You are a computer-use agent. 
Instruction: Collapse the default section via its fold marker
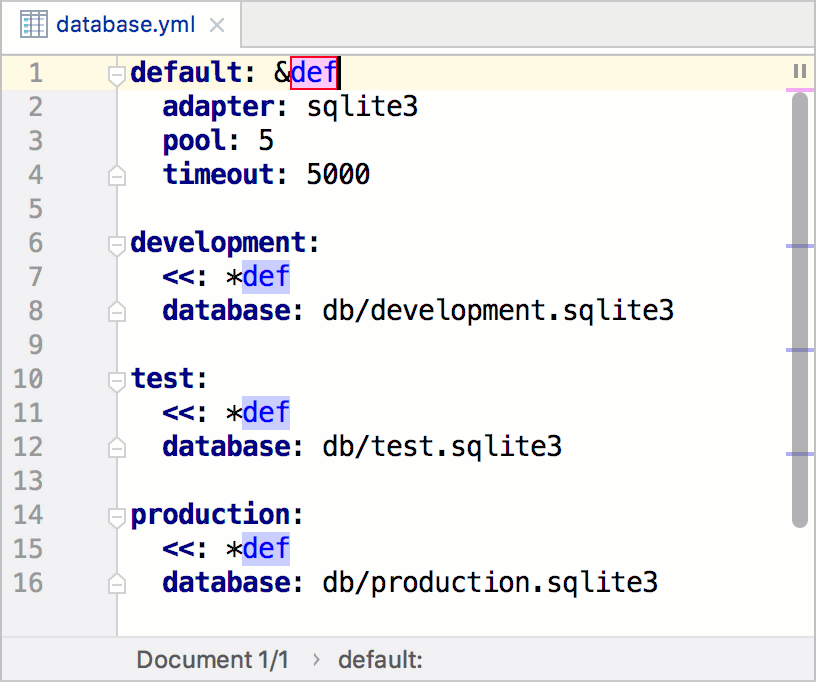point(116,73)
